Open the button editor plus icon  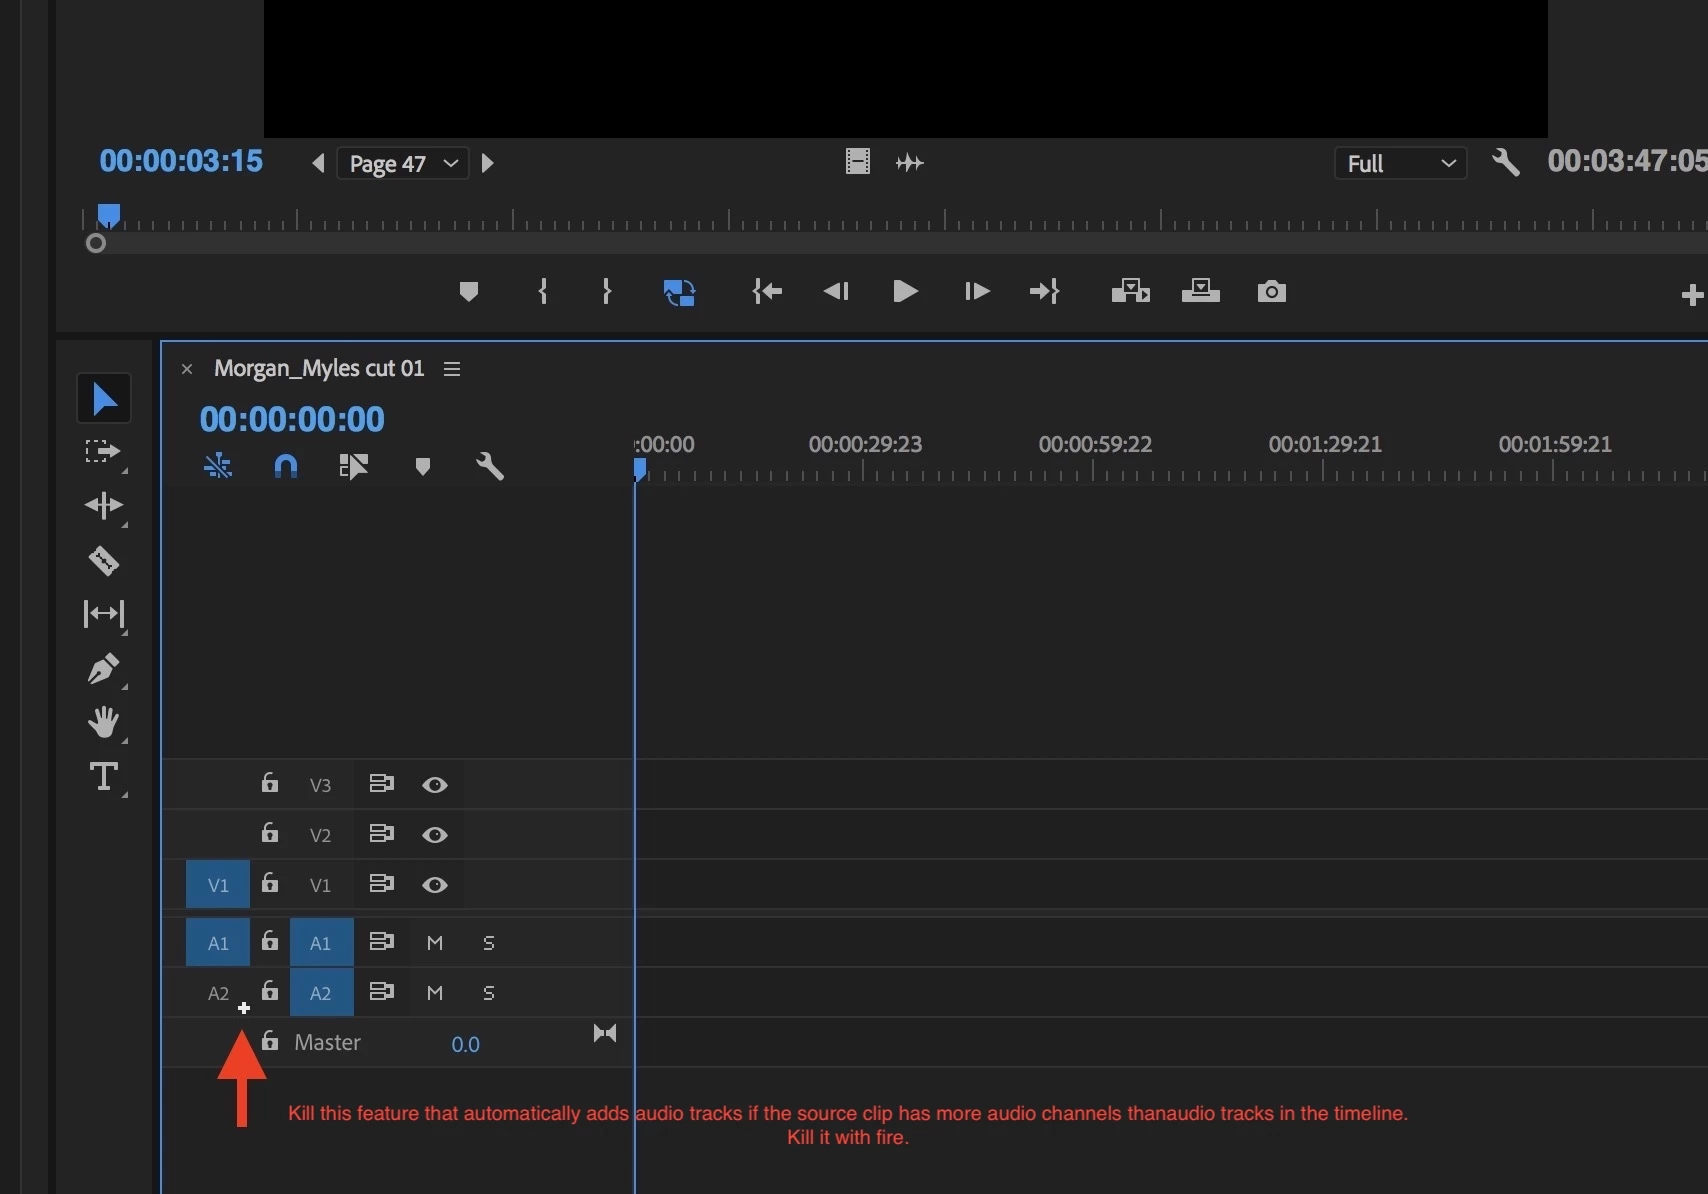(1692, 294)
